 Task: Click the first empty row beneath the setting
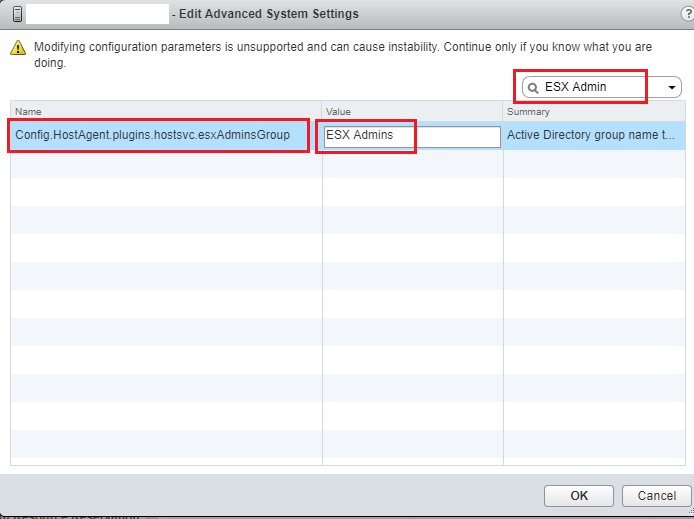coord(165,164)
